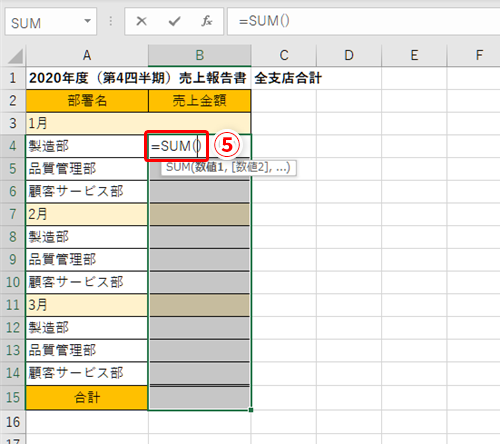
Task: Click the 品質管理部 cell in row 9
Action: [87, 259]
